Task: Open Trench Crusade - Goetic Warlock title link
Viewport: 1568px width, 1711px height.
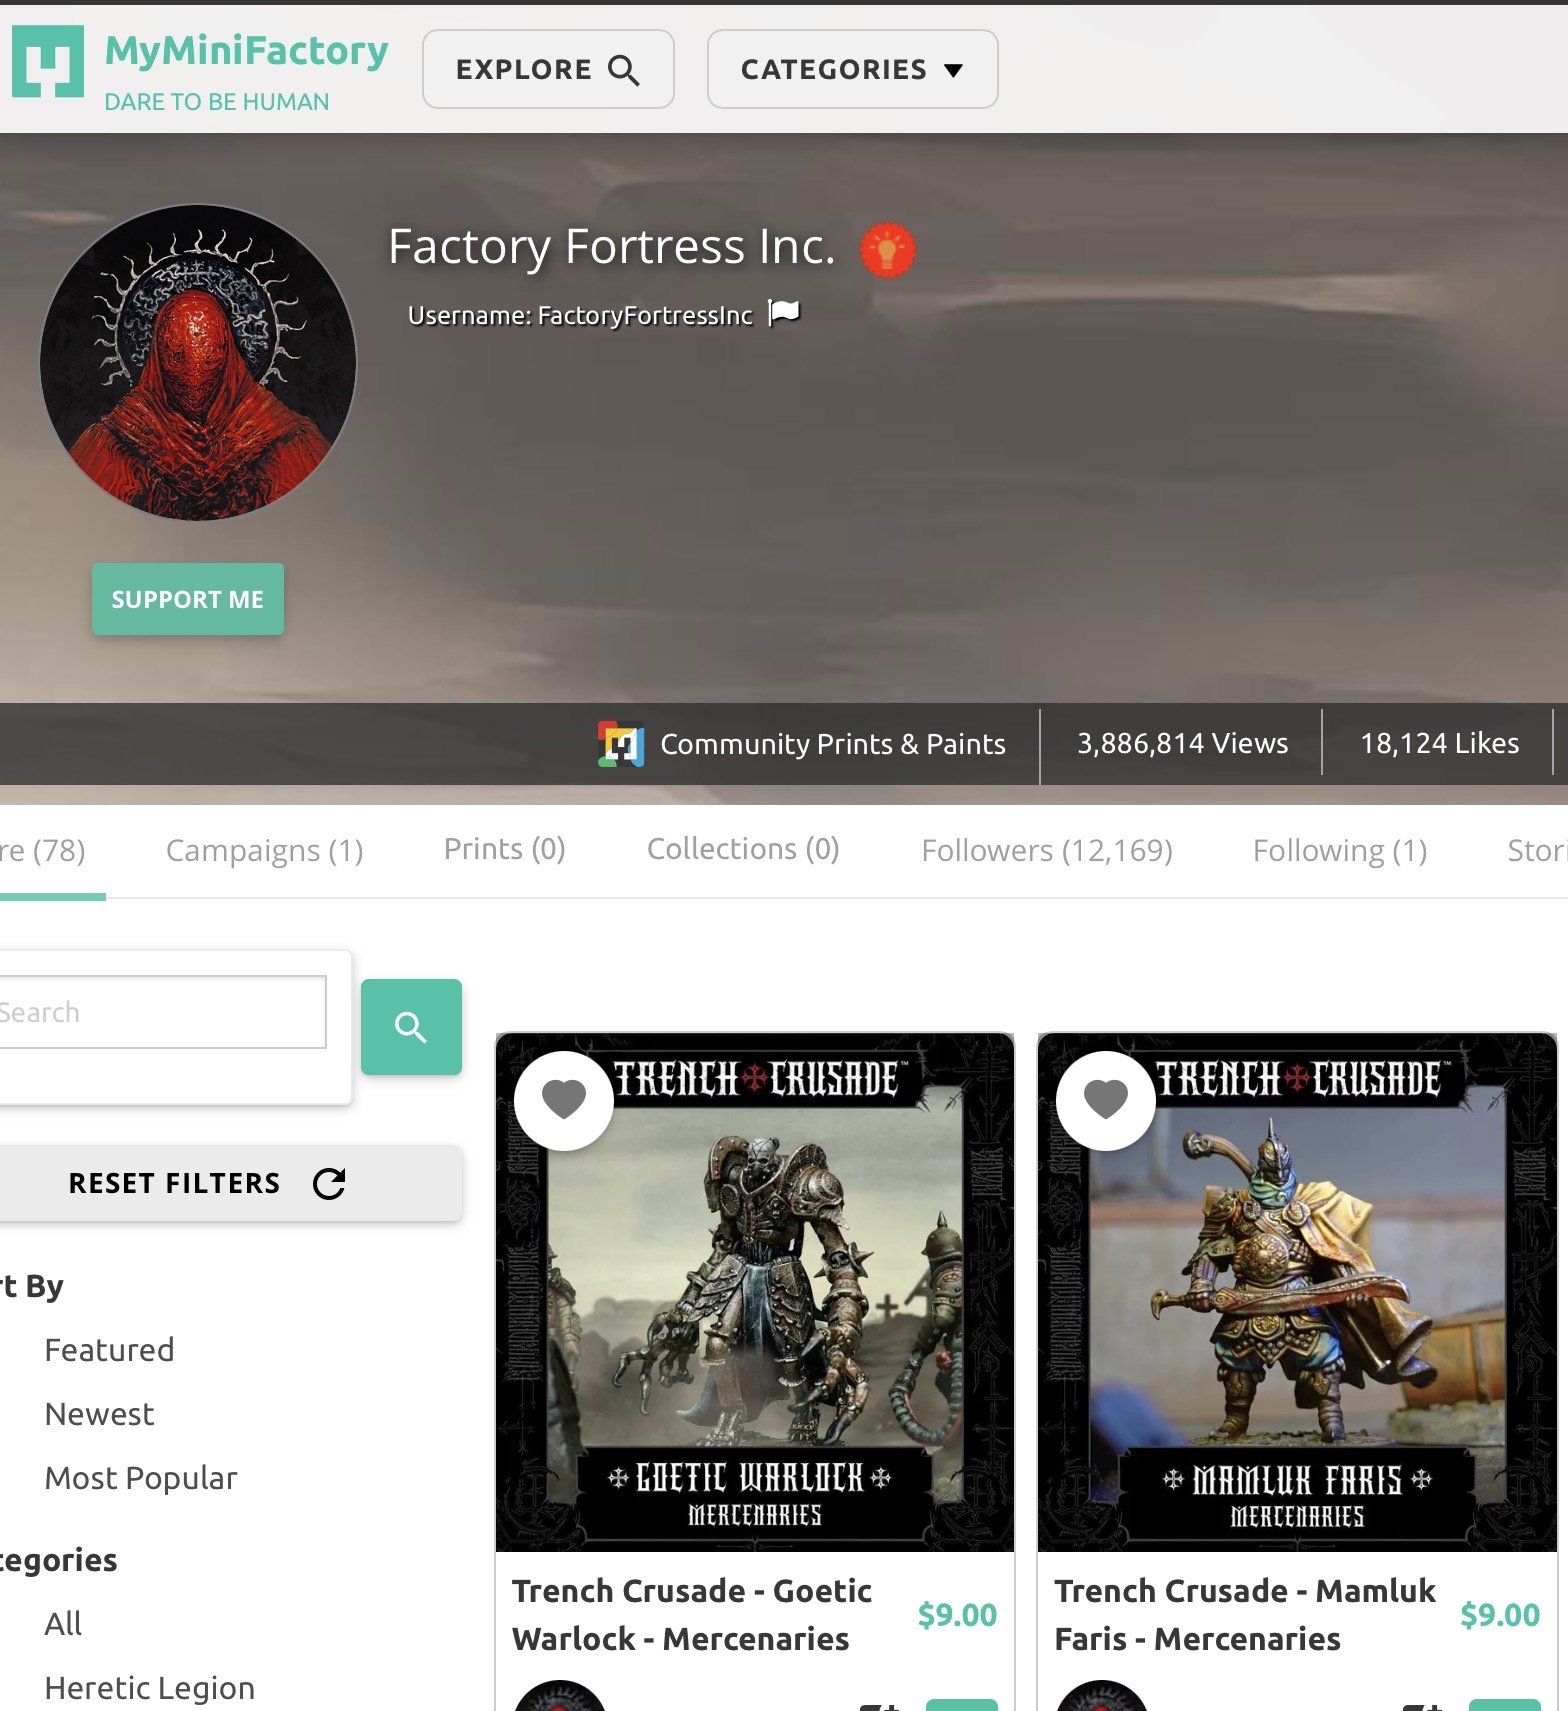Action: tap(692, 1614)
